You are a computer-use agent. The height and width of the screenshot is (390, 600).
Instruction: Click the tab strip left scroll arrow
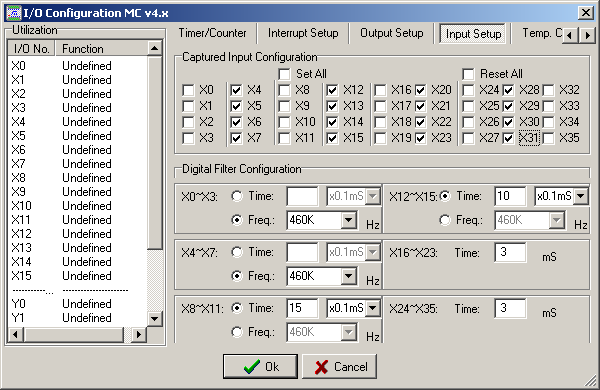(570, 36)
